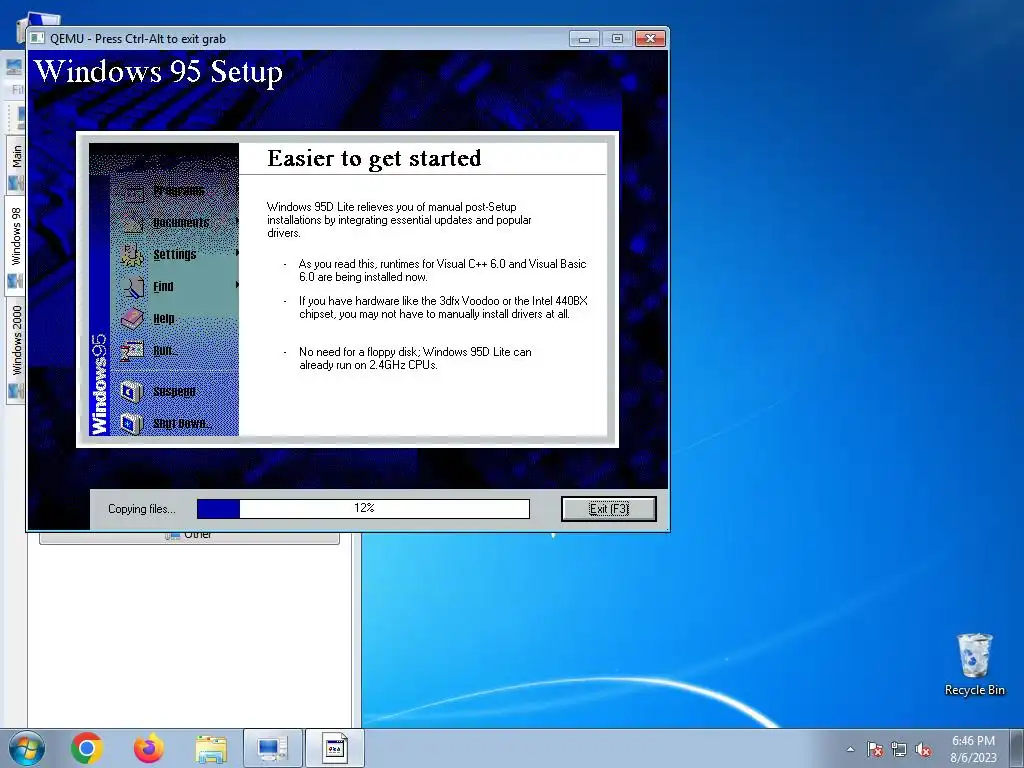Click the Copying files progress bar at 12%
This screenshot has height=768, width=1024.
[363, 509]
